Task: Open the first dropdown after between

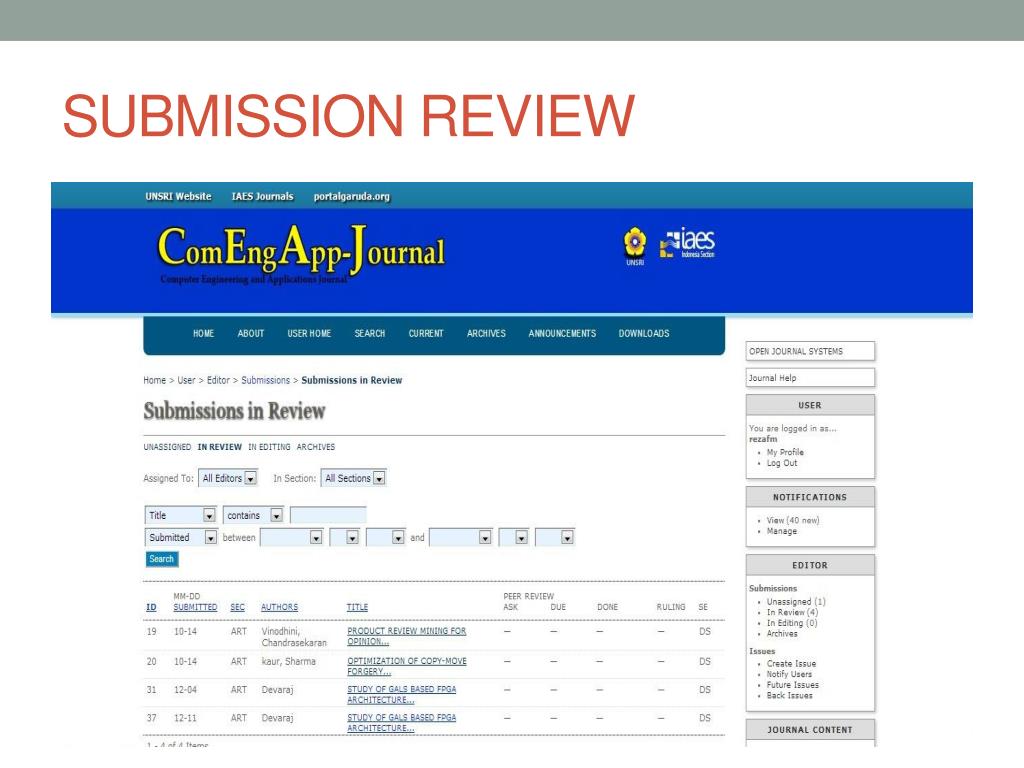Action: pyautogui.click(x=291, y=537)
